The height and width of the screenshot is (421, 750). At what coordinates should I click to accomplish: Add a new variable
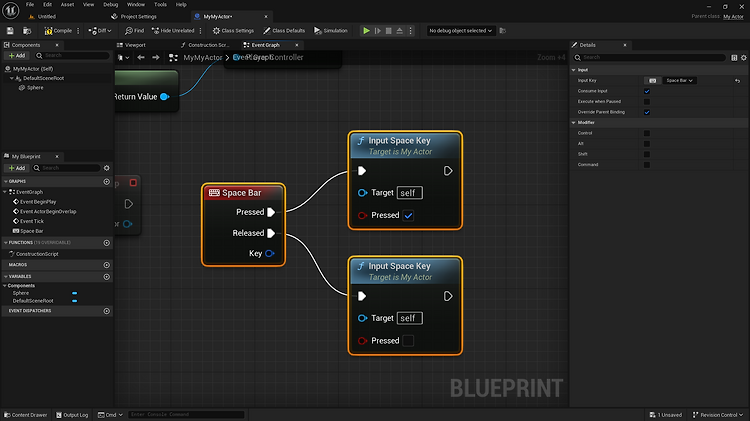click(x=107, y=277)
